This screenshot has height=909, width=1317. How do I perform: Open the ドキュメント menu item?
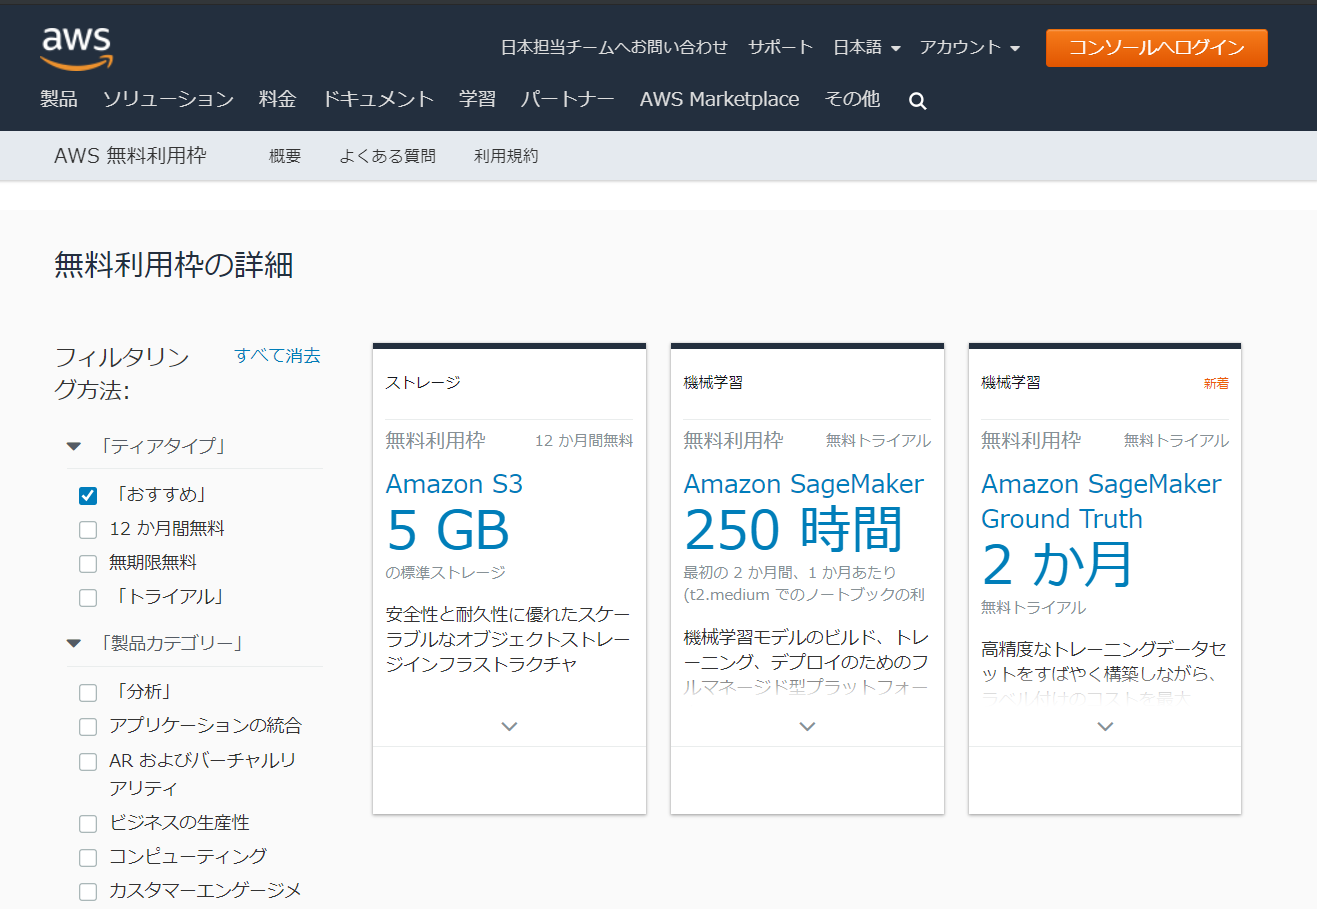[378, 99]
